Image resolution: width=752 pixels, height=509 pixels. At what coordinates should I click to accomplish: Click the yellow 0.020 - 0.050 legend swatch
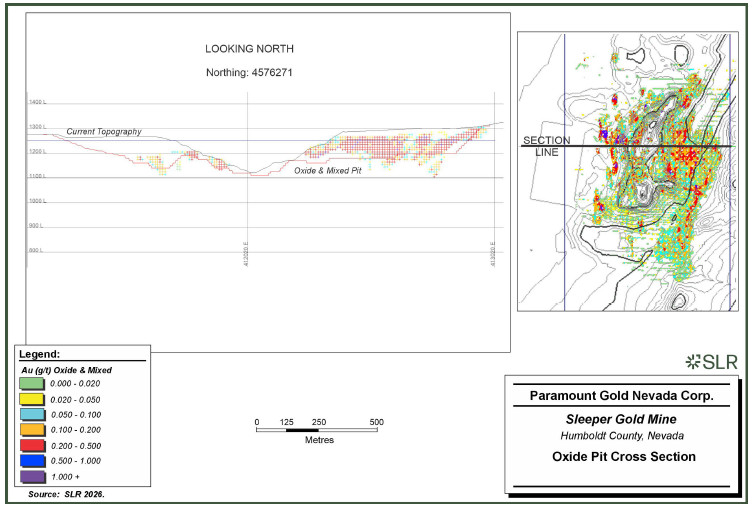32,400
